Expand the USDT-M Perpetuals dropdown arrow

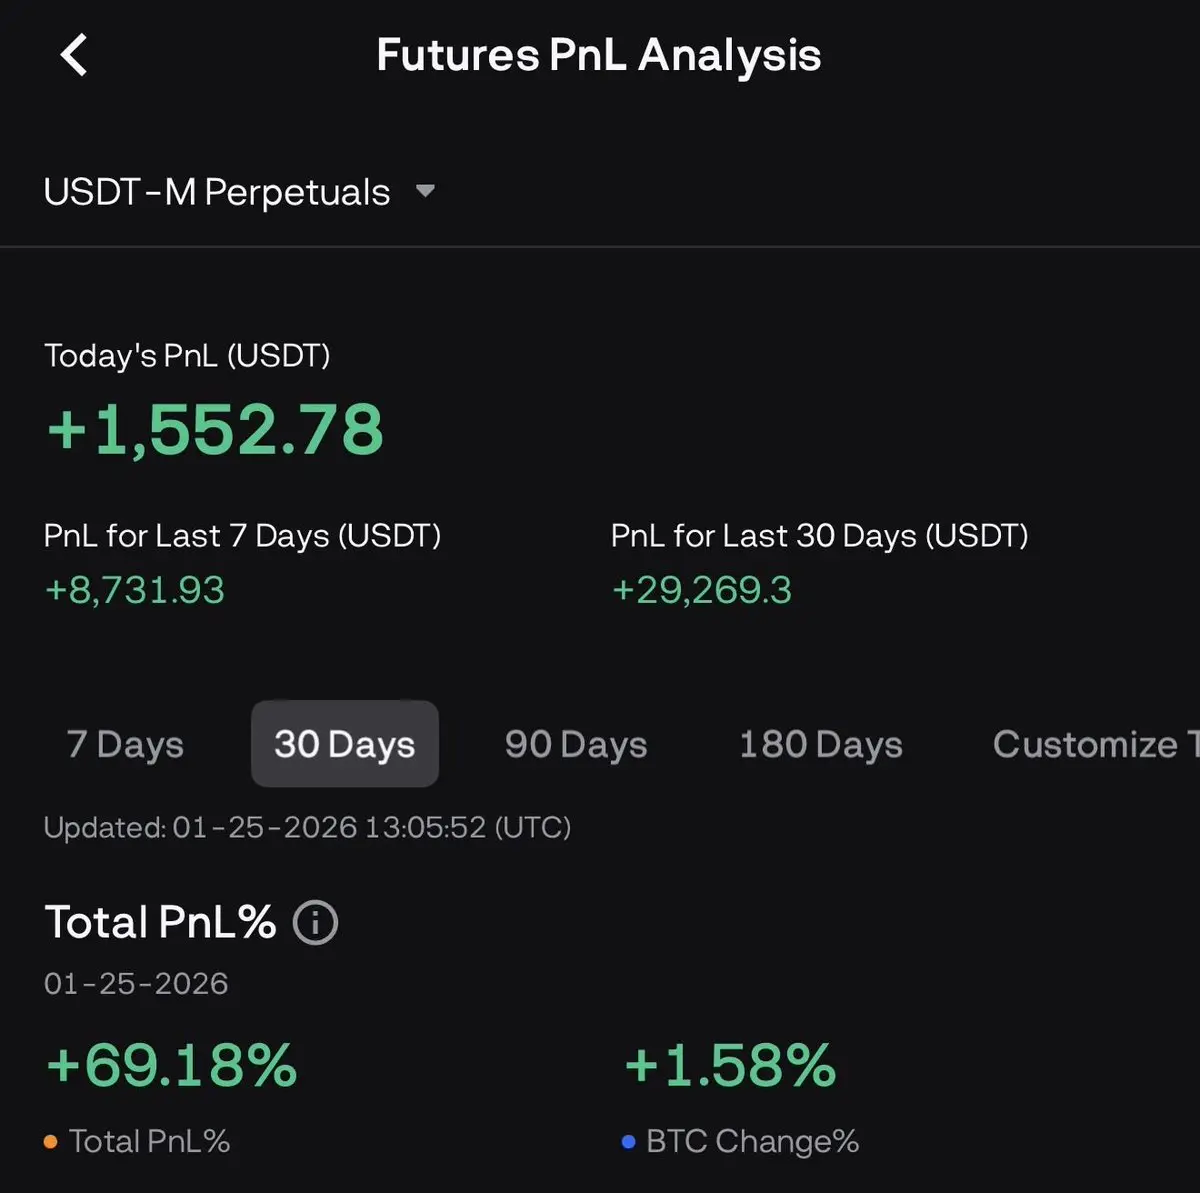pos(425,191)
